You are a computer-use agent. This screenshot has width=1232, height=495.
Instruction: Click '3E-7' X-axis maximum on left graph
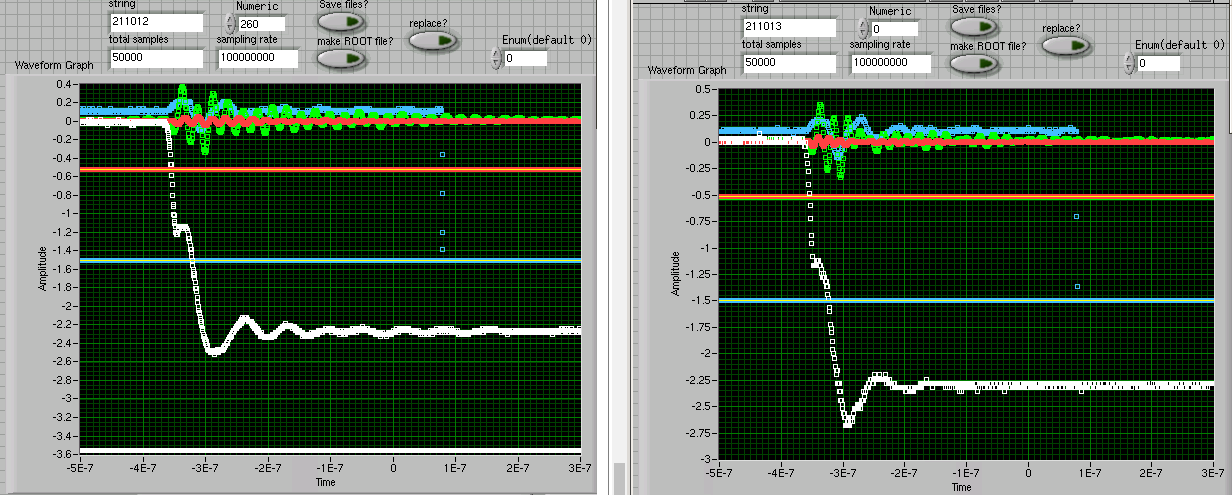(580, 468)
